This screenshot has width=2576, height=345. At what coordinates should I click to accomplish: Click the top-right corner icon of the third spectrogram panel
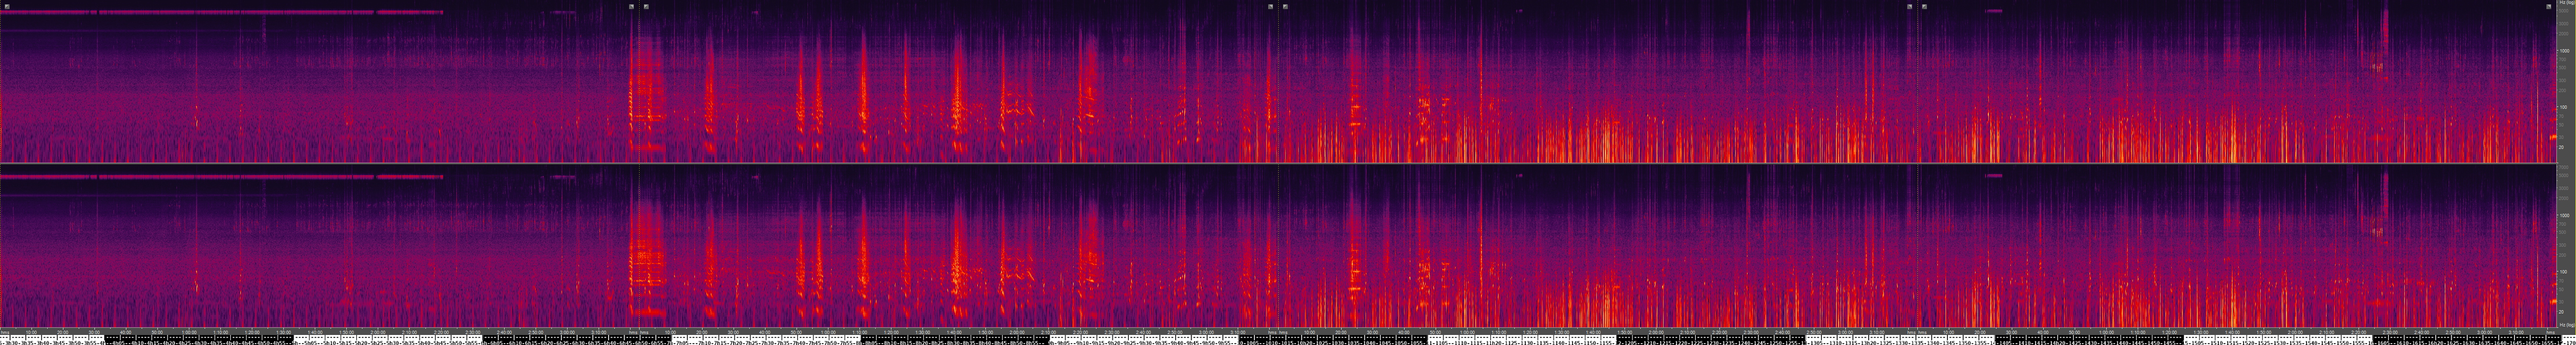coord(1909,6)
